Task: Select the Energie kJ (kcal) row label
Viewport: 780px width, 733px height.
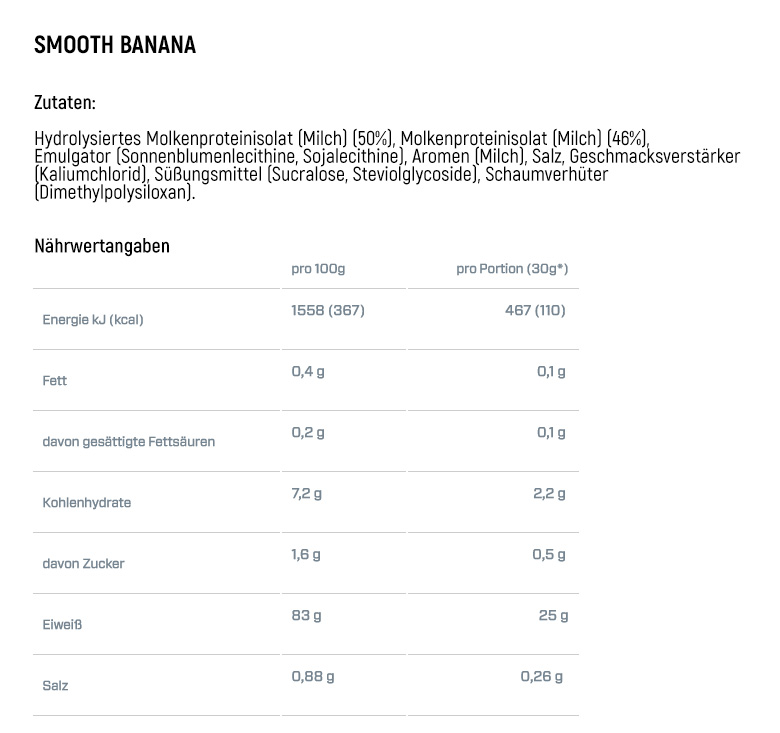Action: click(93, 319)
